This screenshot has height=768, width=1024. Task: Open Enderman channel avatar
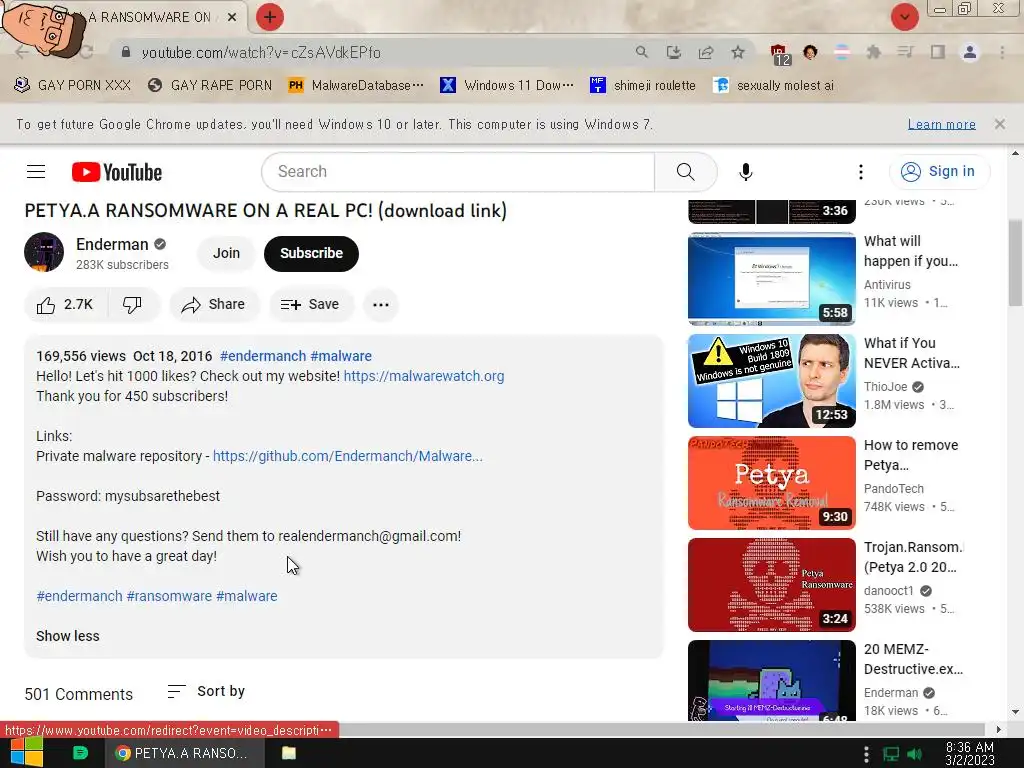(x=44, y=252)
